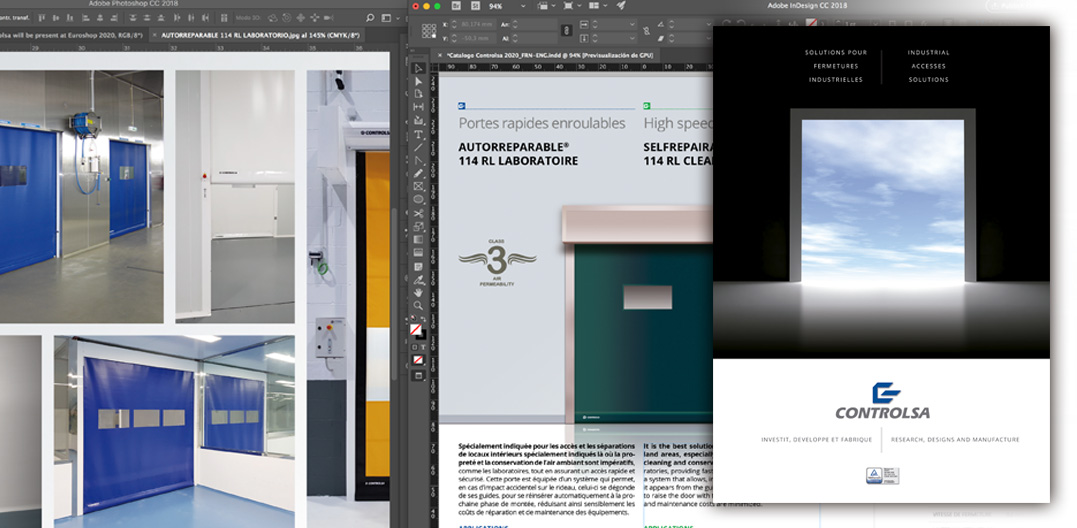Select the InDesign Zoom tool
The image size is (1077, 528).
coord(418,305)
